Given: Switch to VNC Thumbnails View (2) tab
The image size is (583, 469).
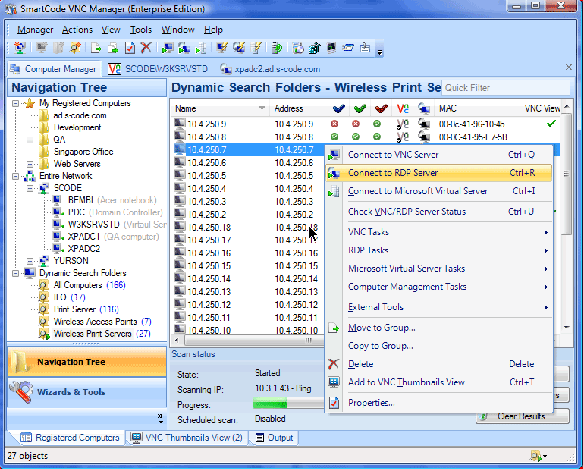Looking at the screenshot, I should click(187, 438).
